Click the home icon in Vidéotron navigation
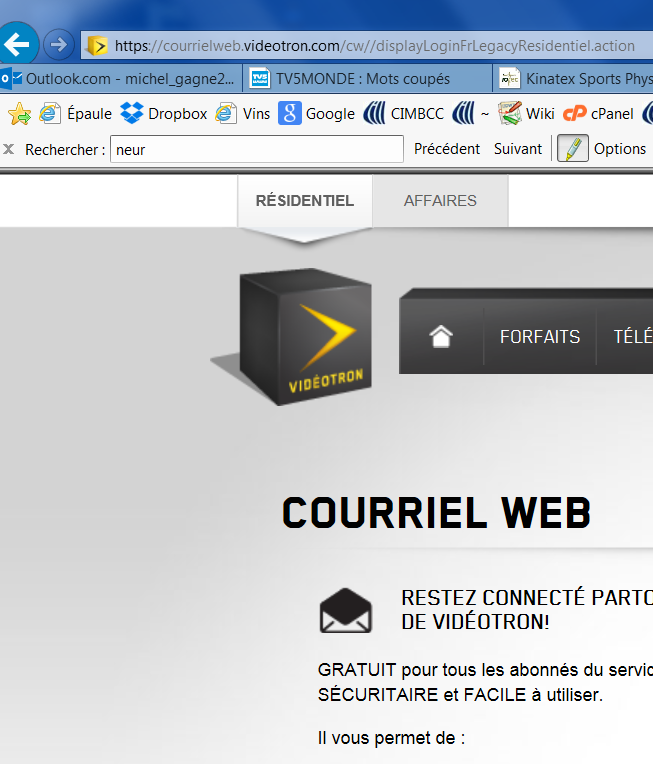The width and height of the screenshot is (653, 764). (441, 337)
